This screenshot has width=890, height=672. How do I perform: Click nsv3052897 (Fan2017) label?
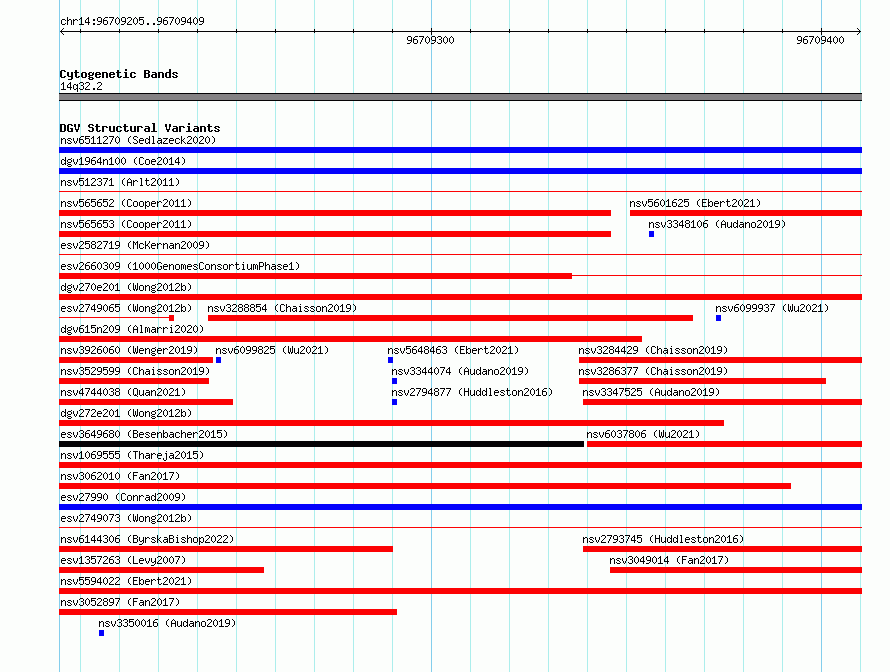point(120,602)
